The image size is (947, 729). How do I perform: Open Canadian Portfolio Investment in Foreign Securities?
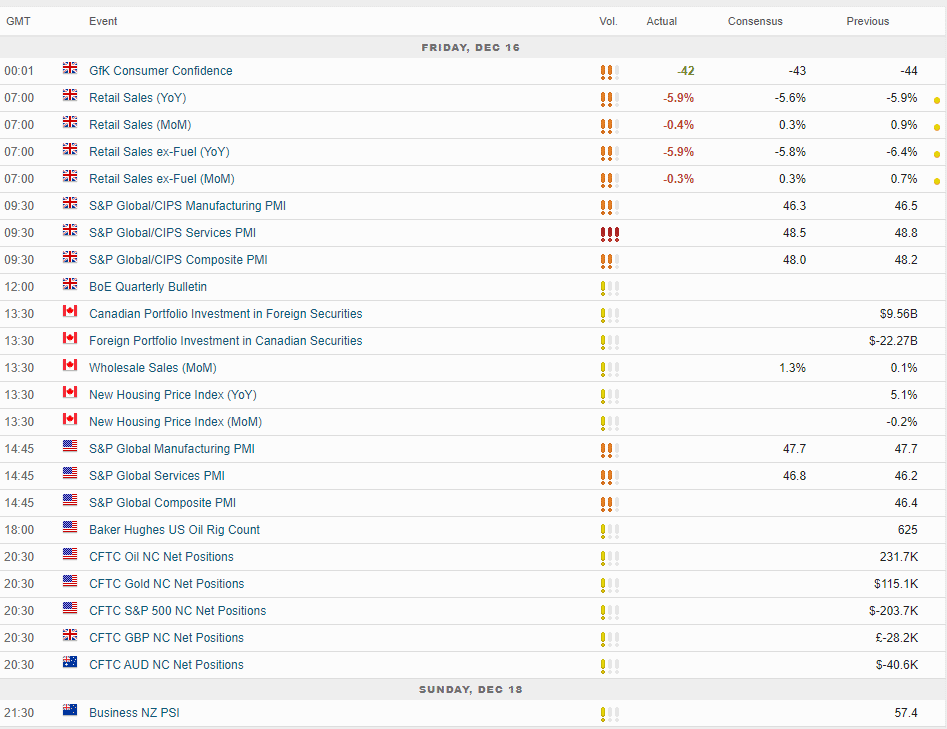pos(226,314)
